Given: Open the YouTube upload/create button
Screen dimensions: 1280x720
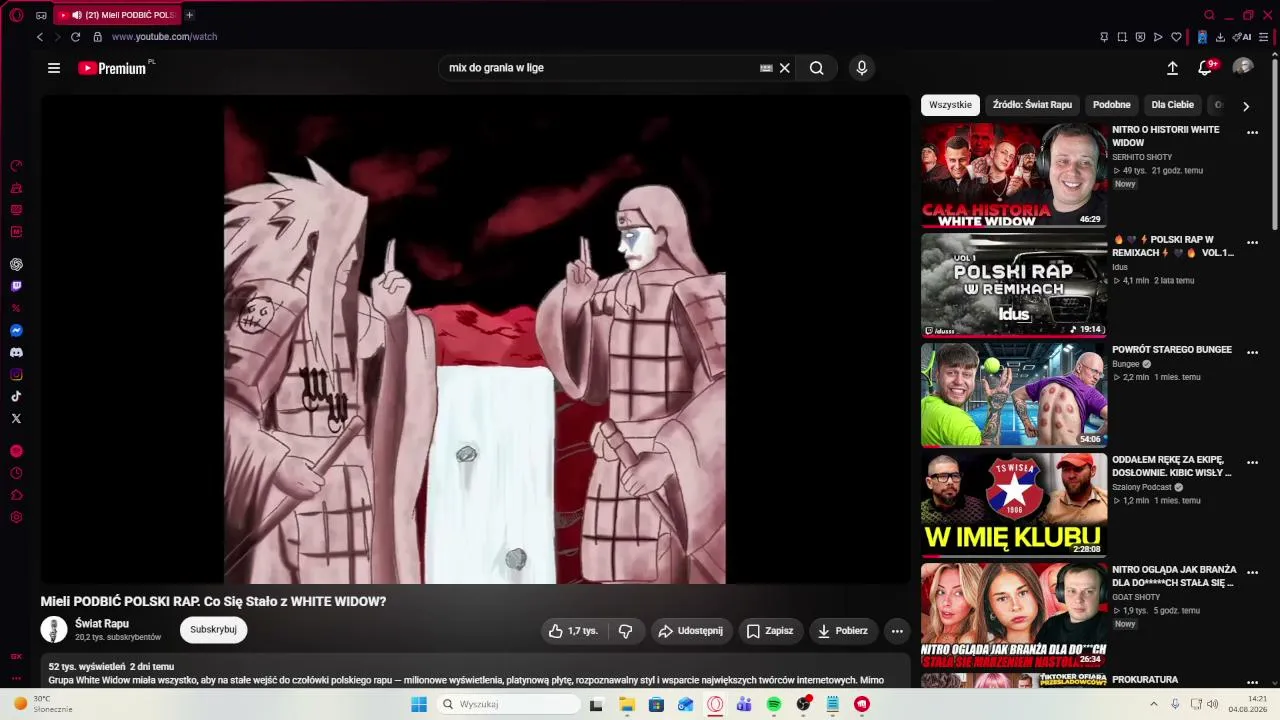Looking at the screenshot, I should tap(1172, 68).
